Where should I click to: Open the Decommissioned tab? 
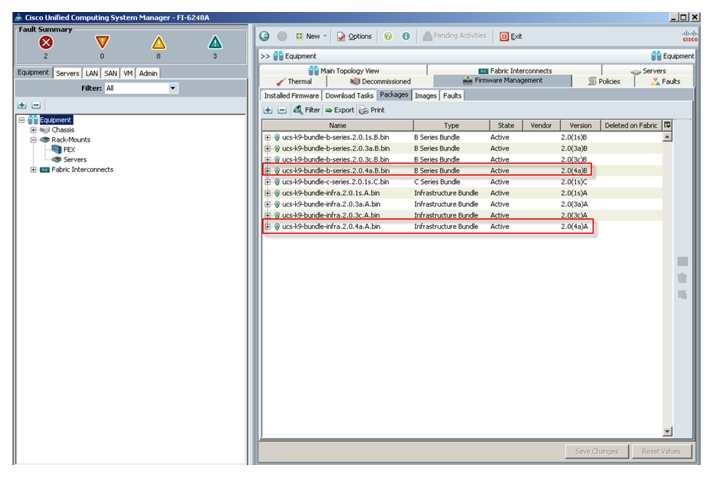pyautogui.click(x=380, y=81)
